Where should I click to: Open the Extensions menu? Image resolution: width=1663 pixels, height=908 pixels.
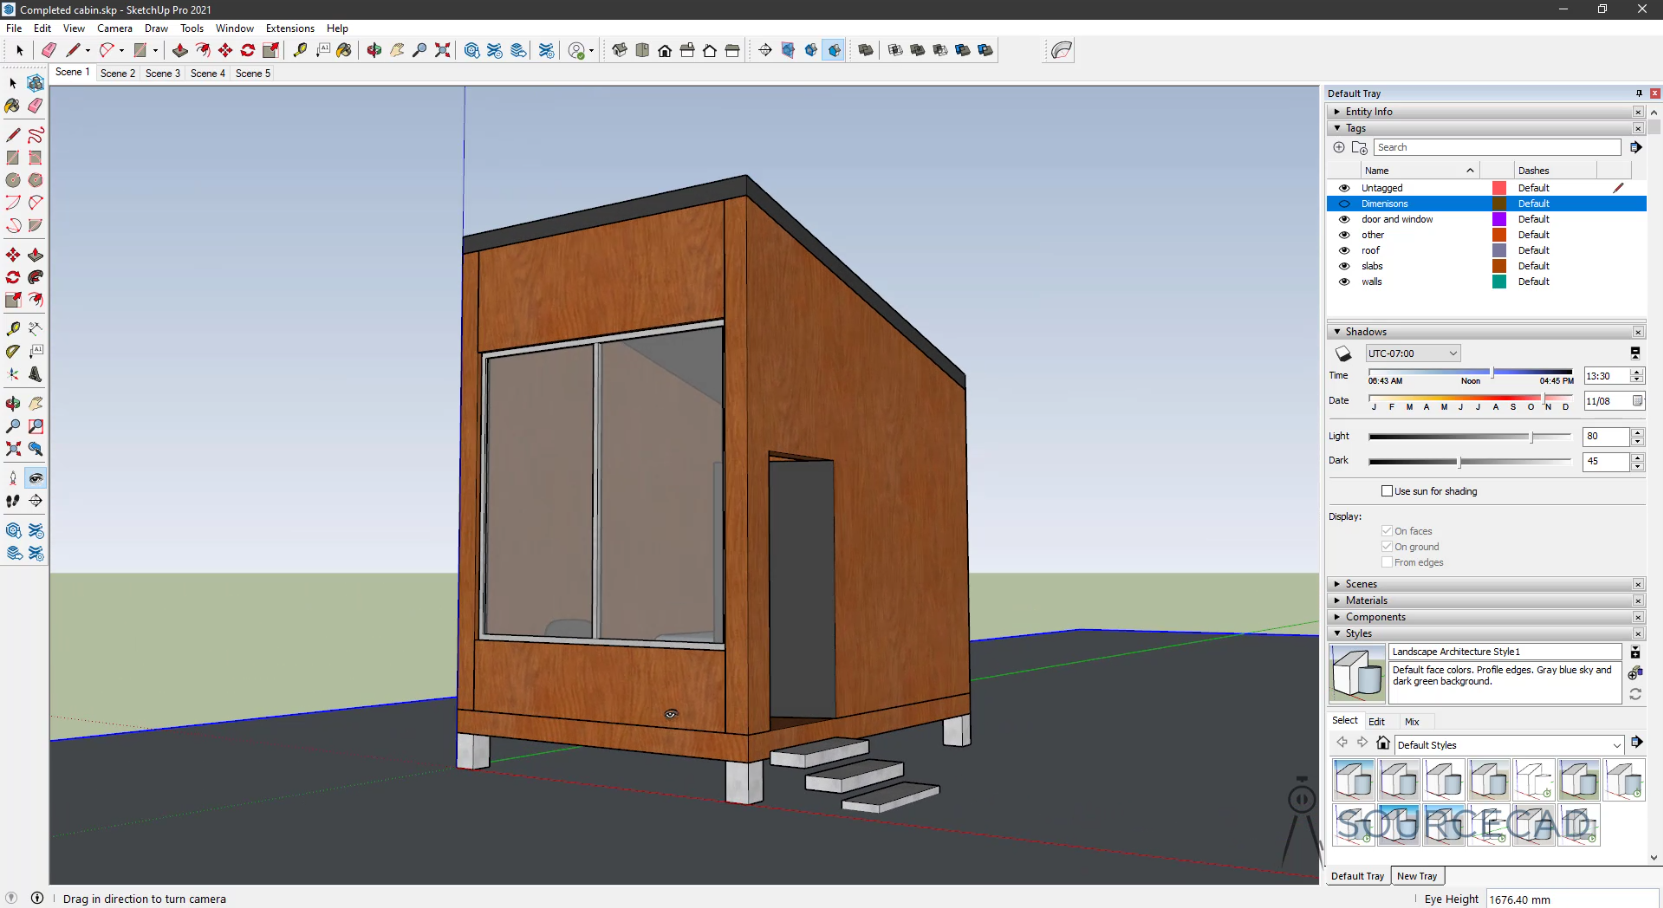point(290,28)
